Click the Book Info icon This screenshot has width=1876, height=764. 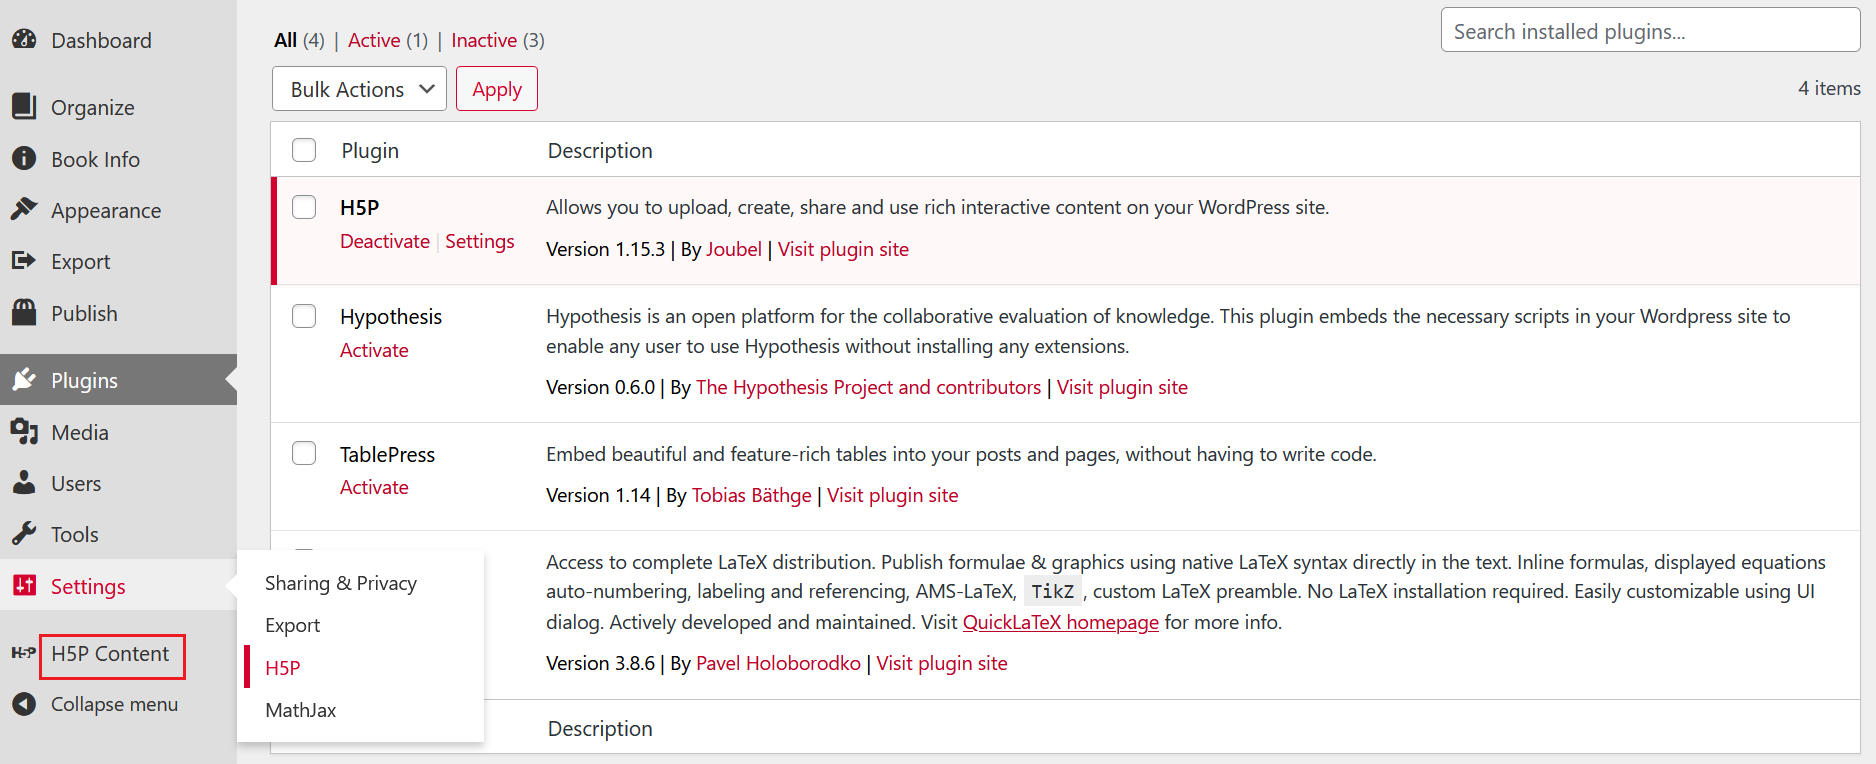[x=24, y=158]
